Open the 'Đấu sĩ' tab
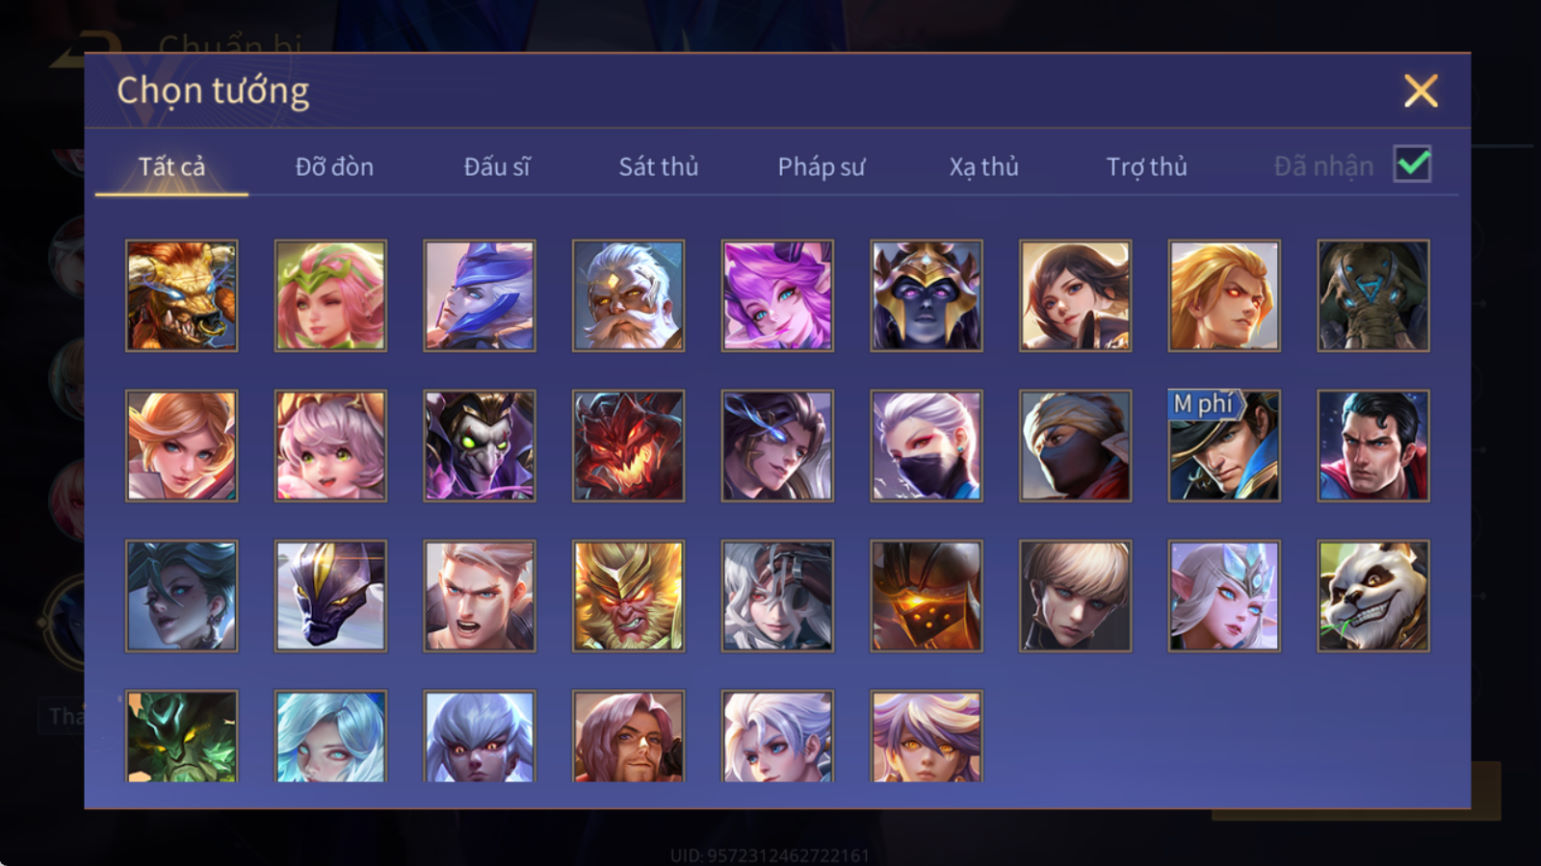Viewport: 1541px width, 866px height. 497,167
